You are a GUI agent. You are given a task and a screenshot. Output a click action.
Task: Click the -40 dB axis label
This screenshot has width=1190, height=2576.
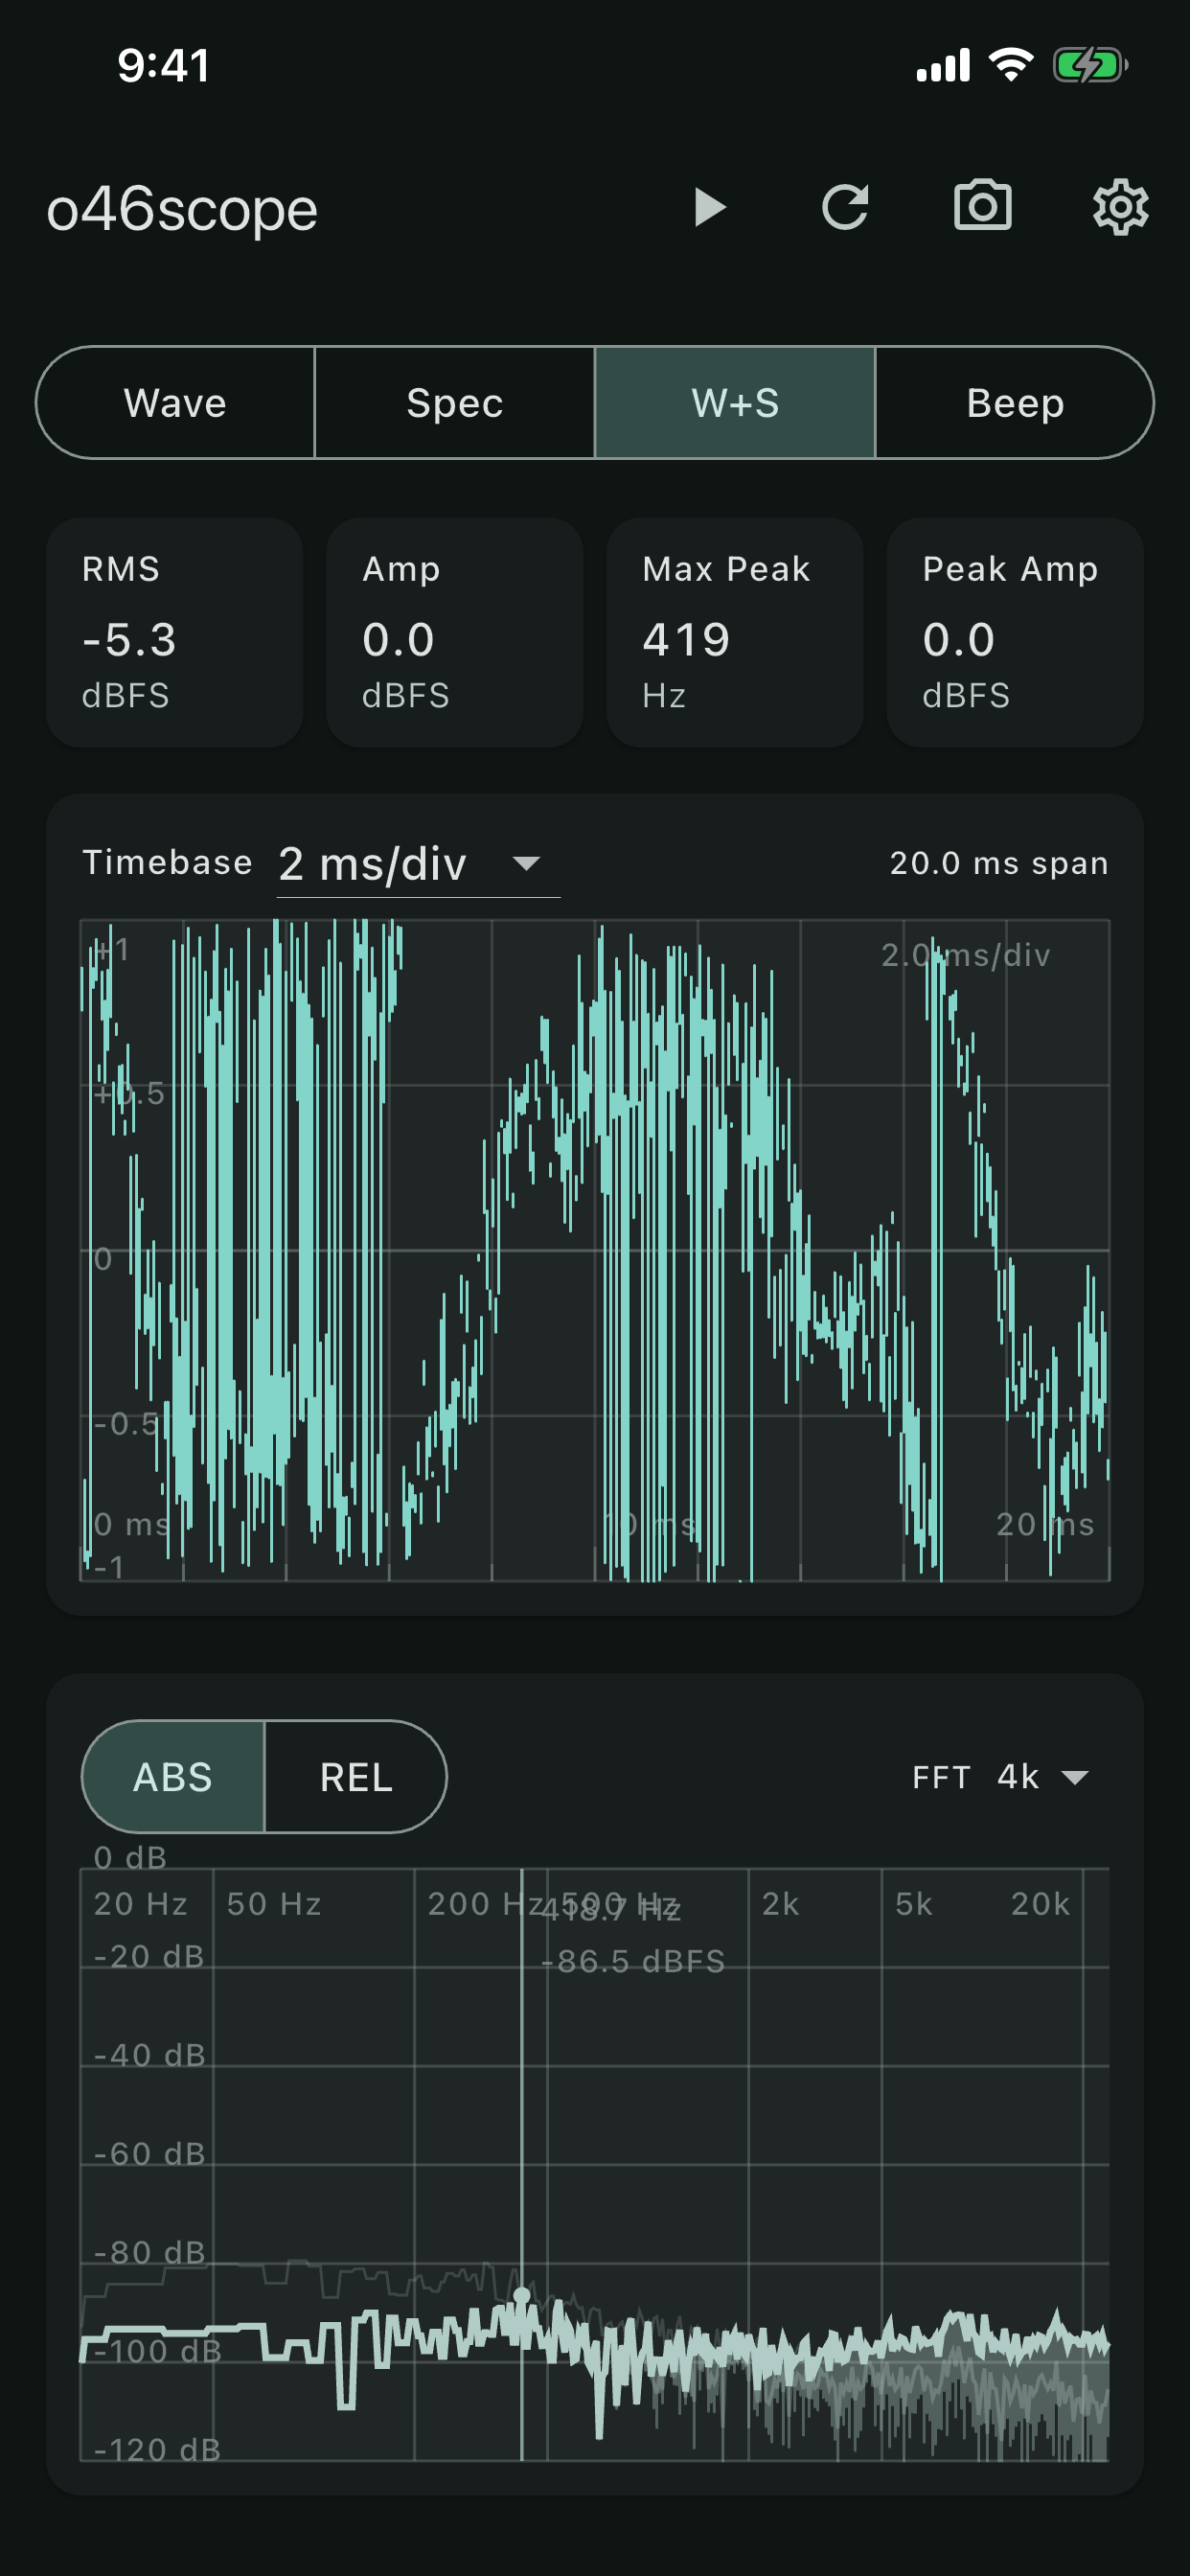pos(149,2055)
